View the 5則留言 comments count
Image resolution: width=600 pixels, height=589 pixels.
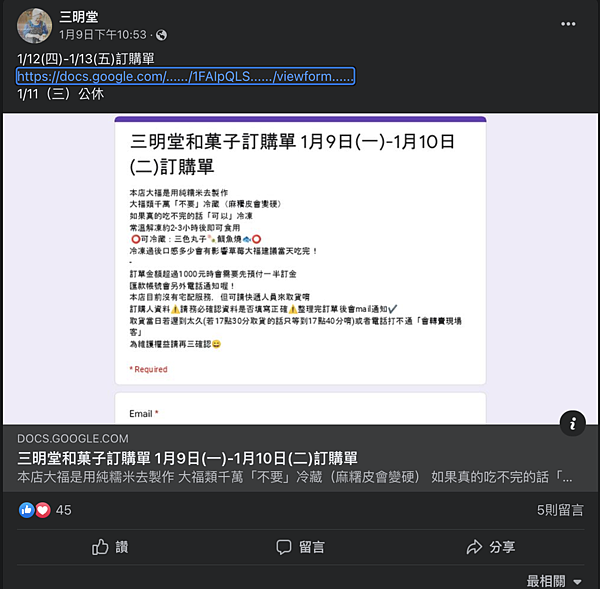[x=560, y=510]
